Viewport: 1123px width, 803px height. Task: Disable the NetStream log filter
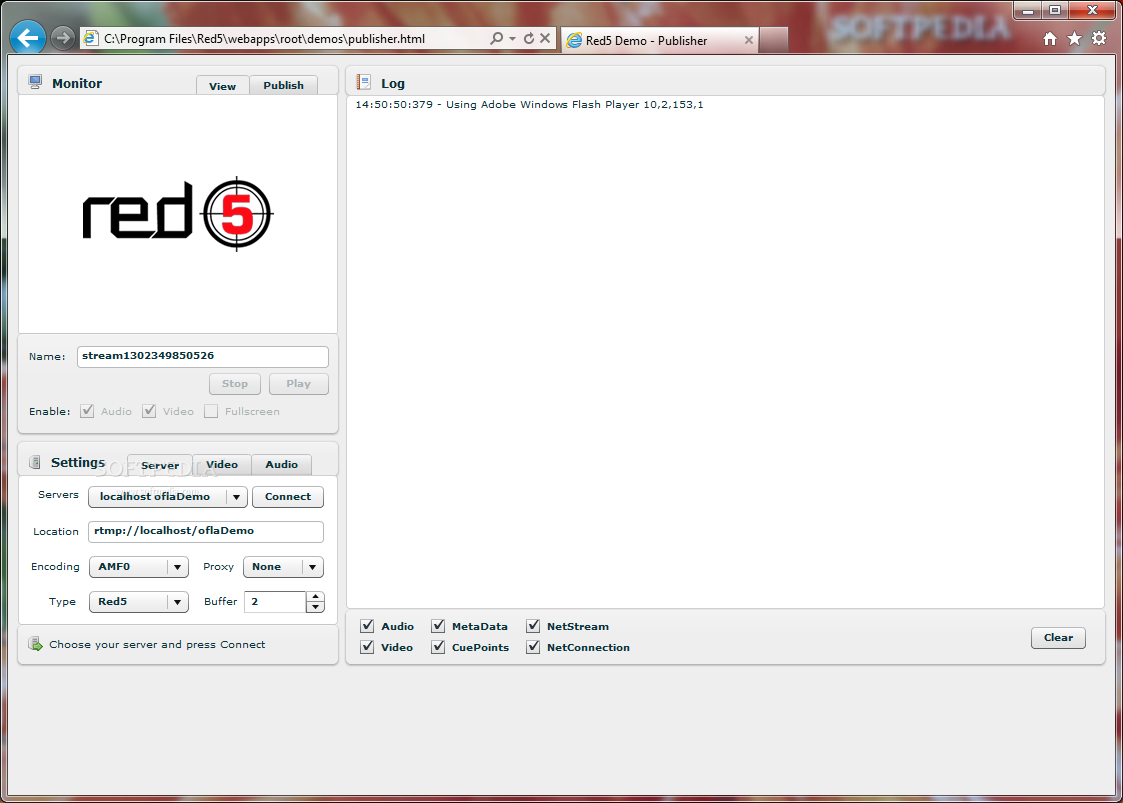pos(533,626)
